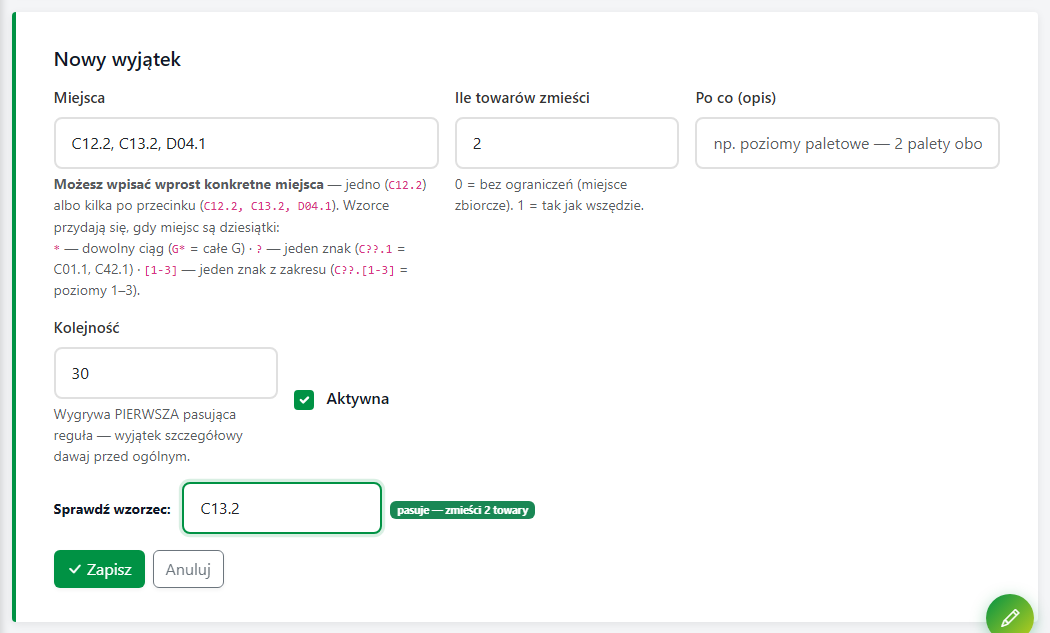
Task: Click the Aktywna checkbox label text
Action: point(358,399)
